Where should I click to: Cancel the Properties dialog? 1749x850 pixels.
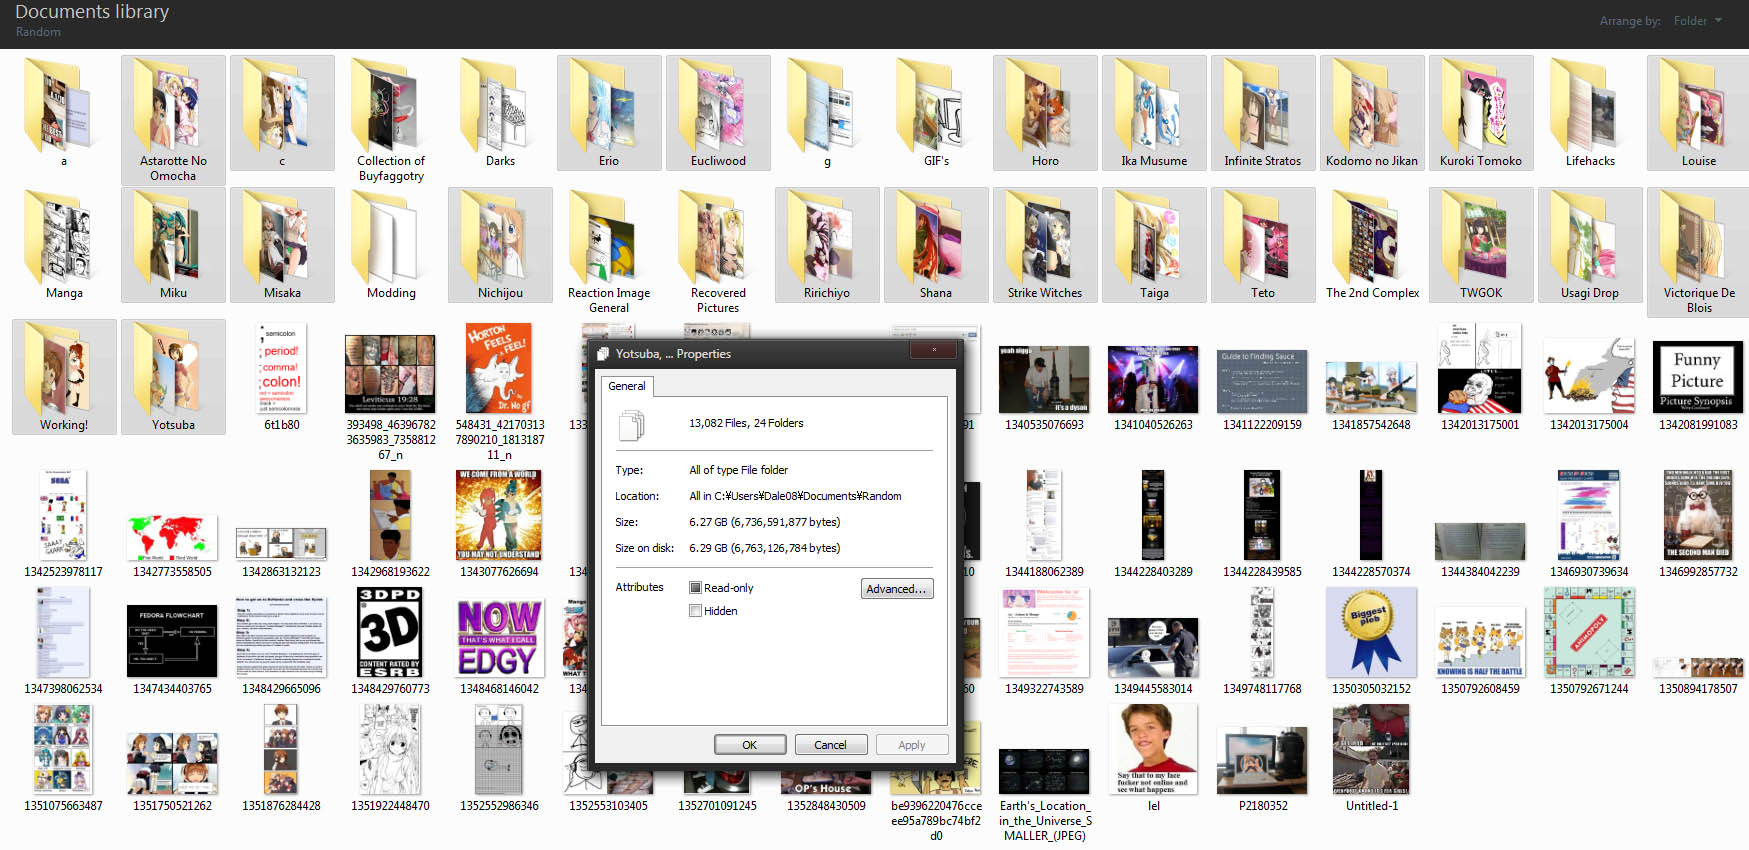click(830, 745)
